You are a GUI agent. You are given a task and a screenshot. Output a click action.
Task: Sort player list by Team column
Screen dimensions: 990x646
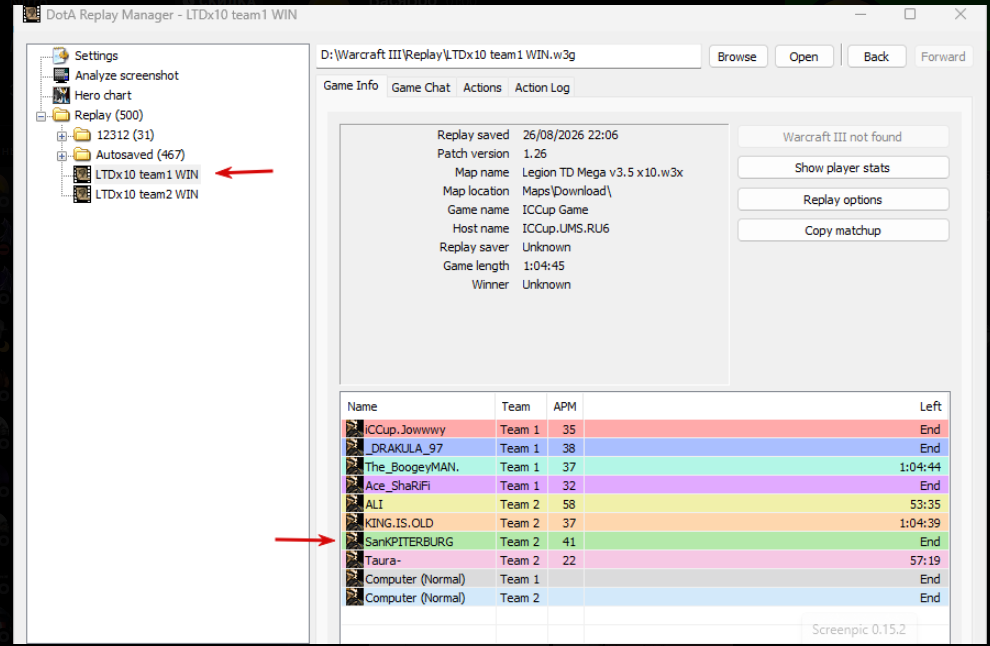pos(522,407)
